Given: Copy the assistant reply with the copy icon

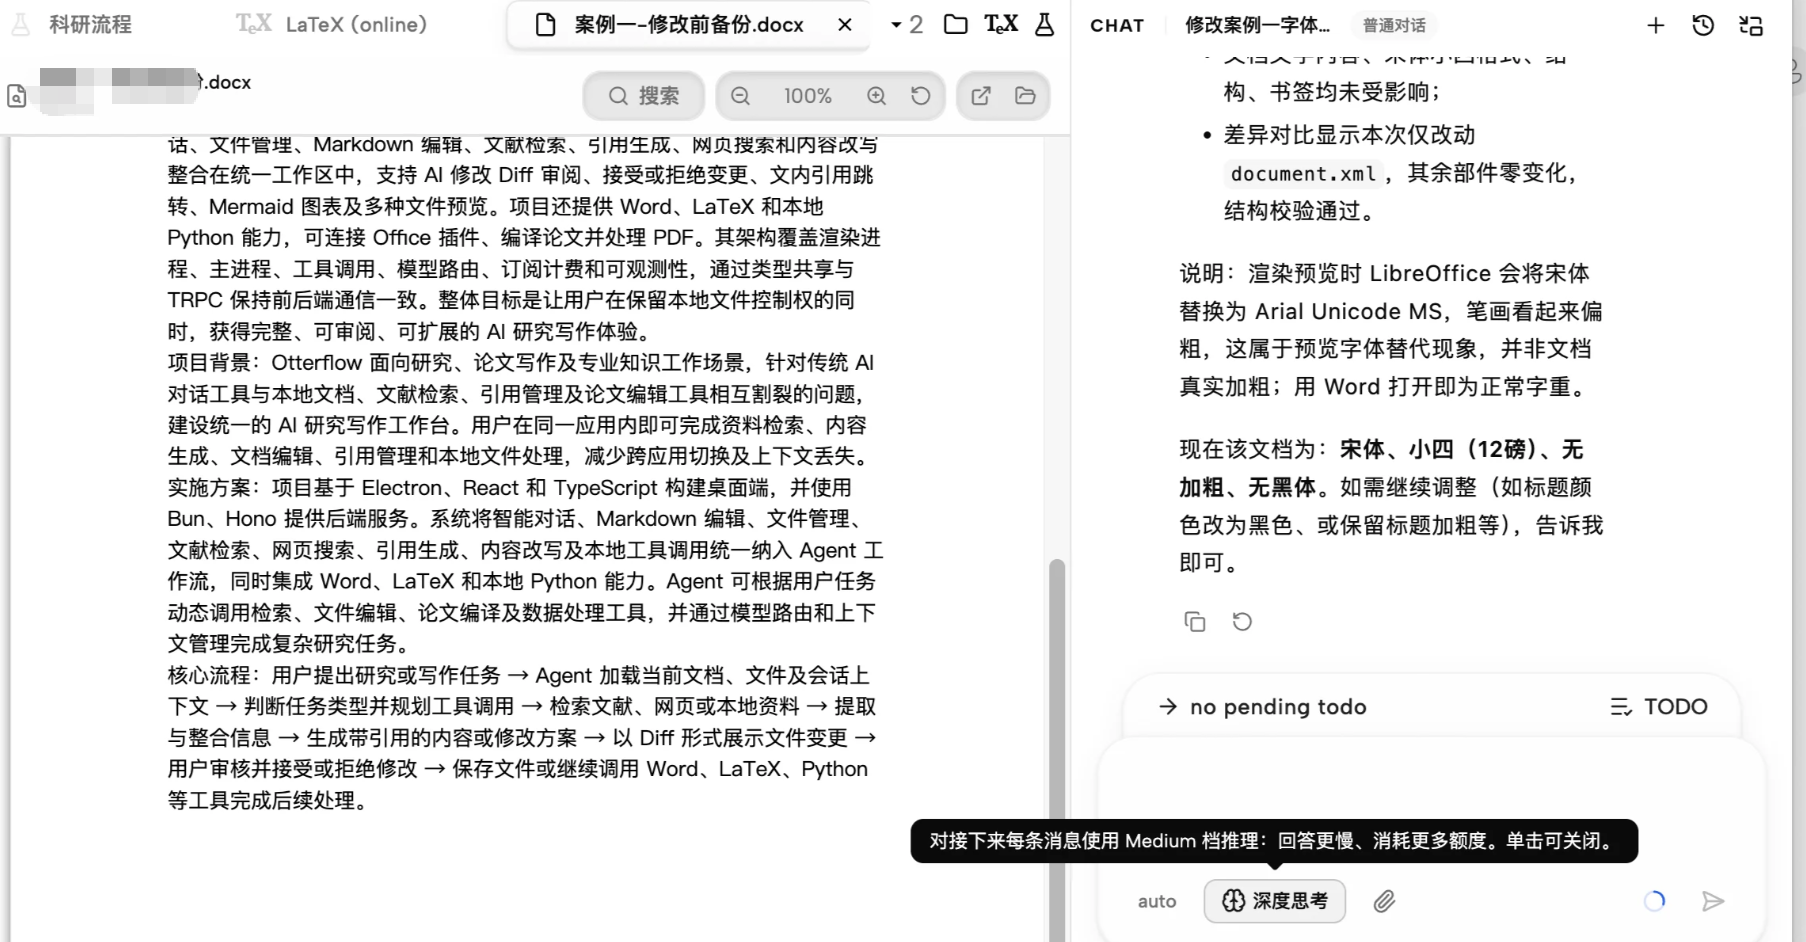Looking at the screenshot, I should click(x=1195, y=622).
